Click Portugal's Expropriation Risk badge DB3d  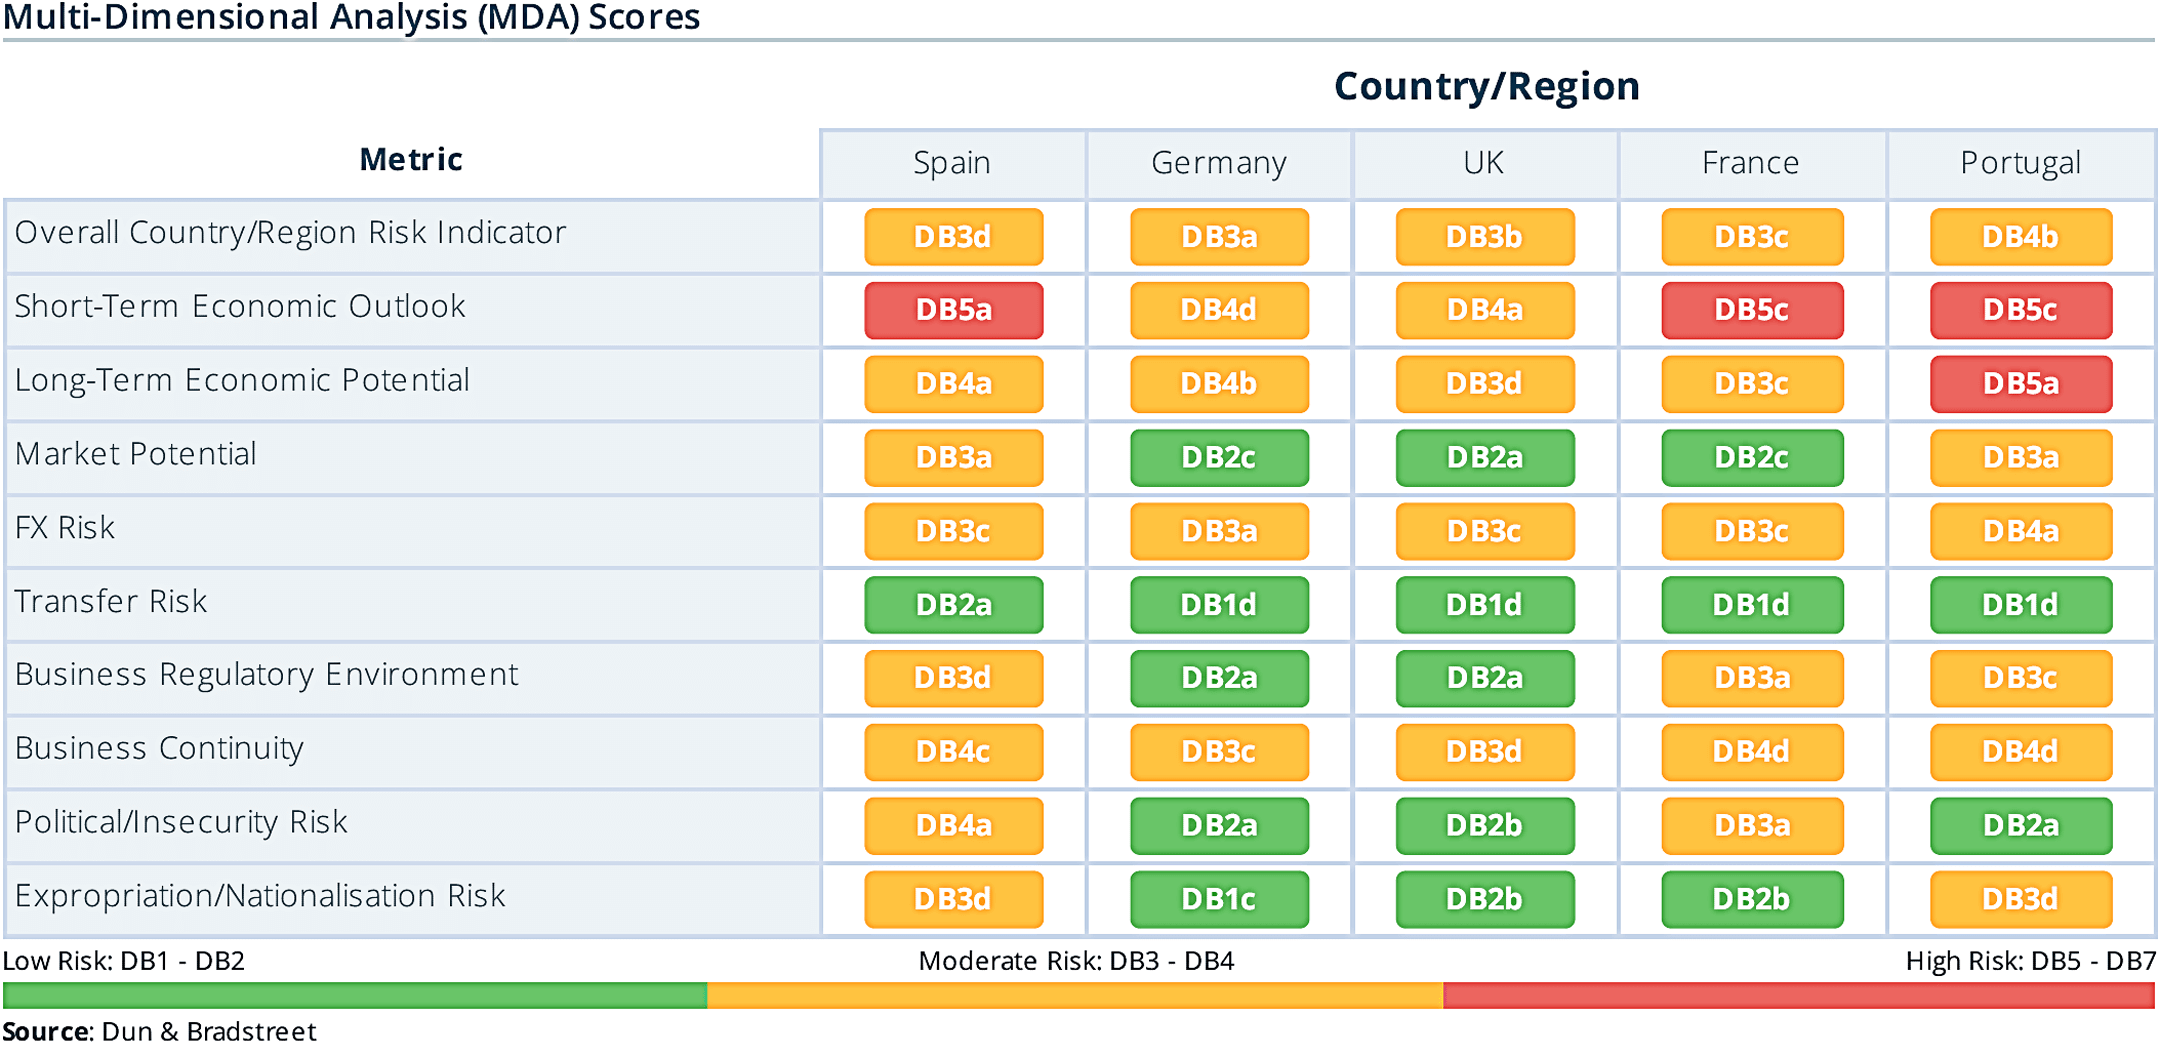pos(2021,900)
